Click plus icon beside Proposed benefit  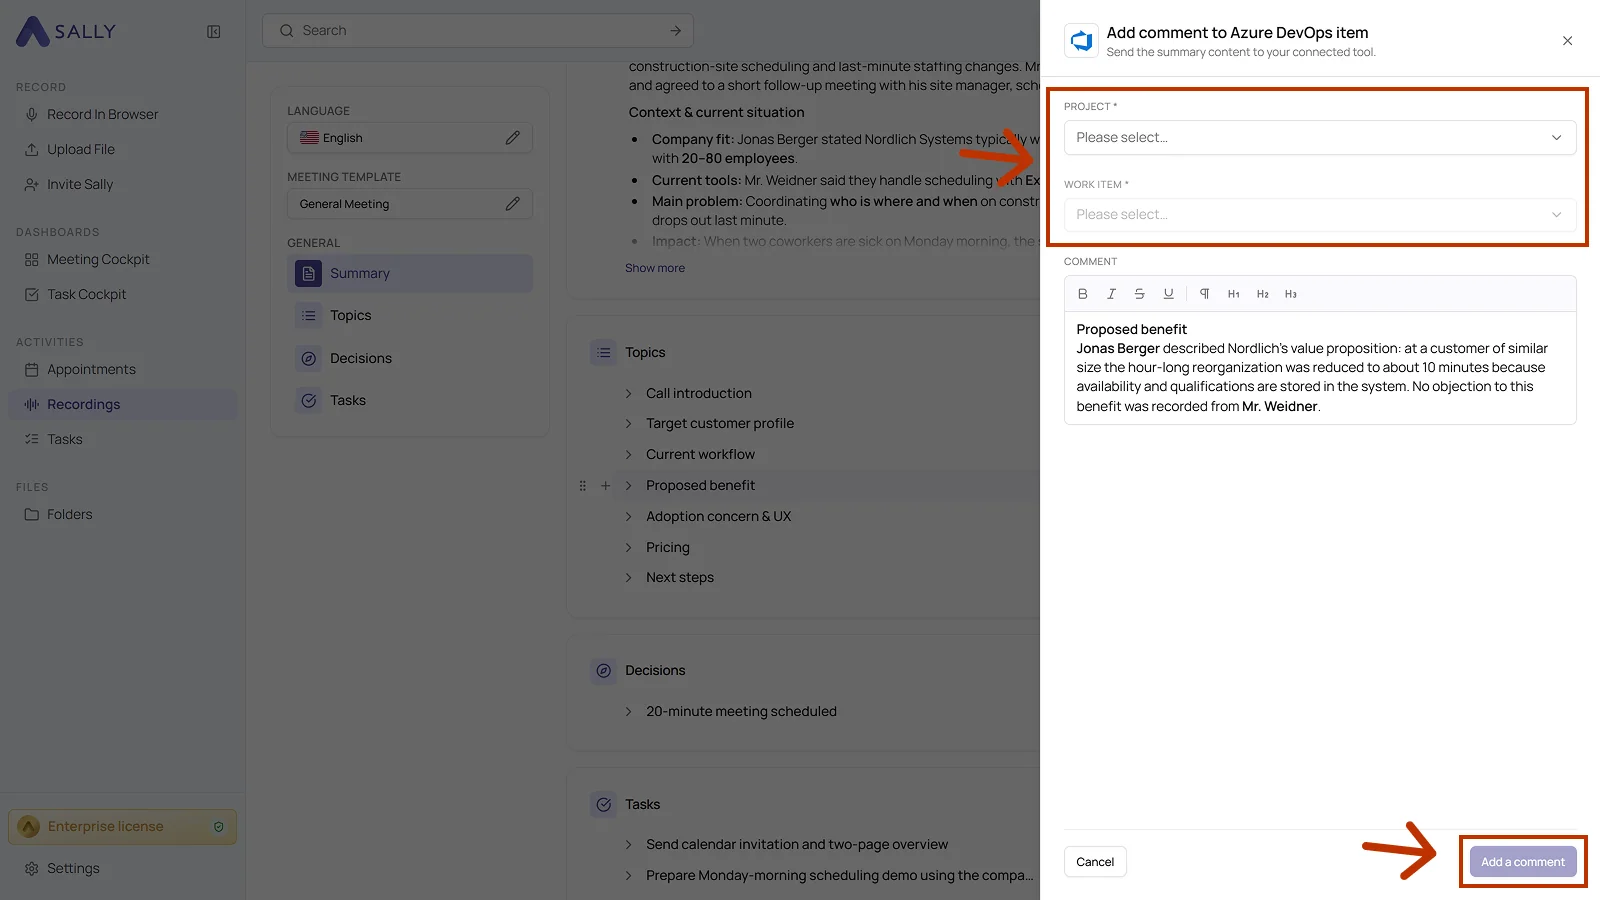click(x=605, y=486)
